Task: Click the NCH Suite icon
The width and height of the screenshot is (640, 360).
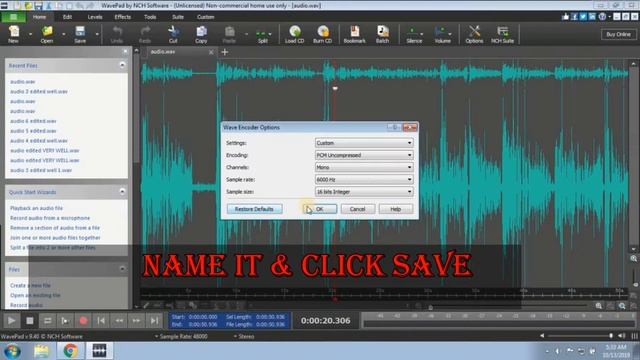Action: click(502, 34)
